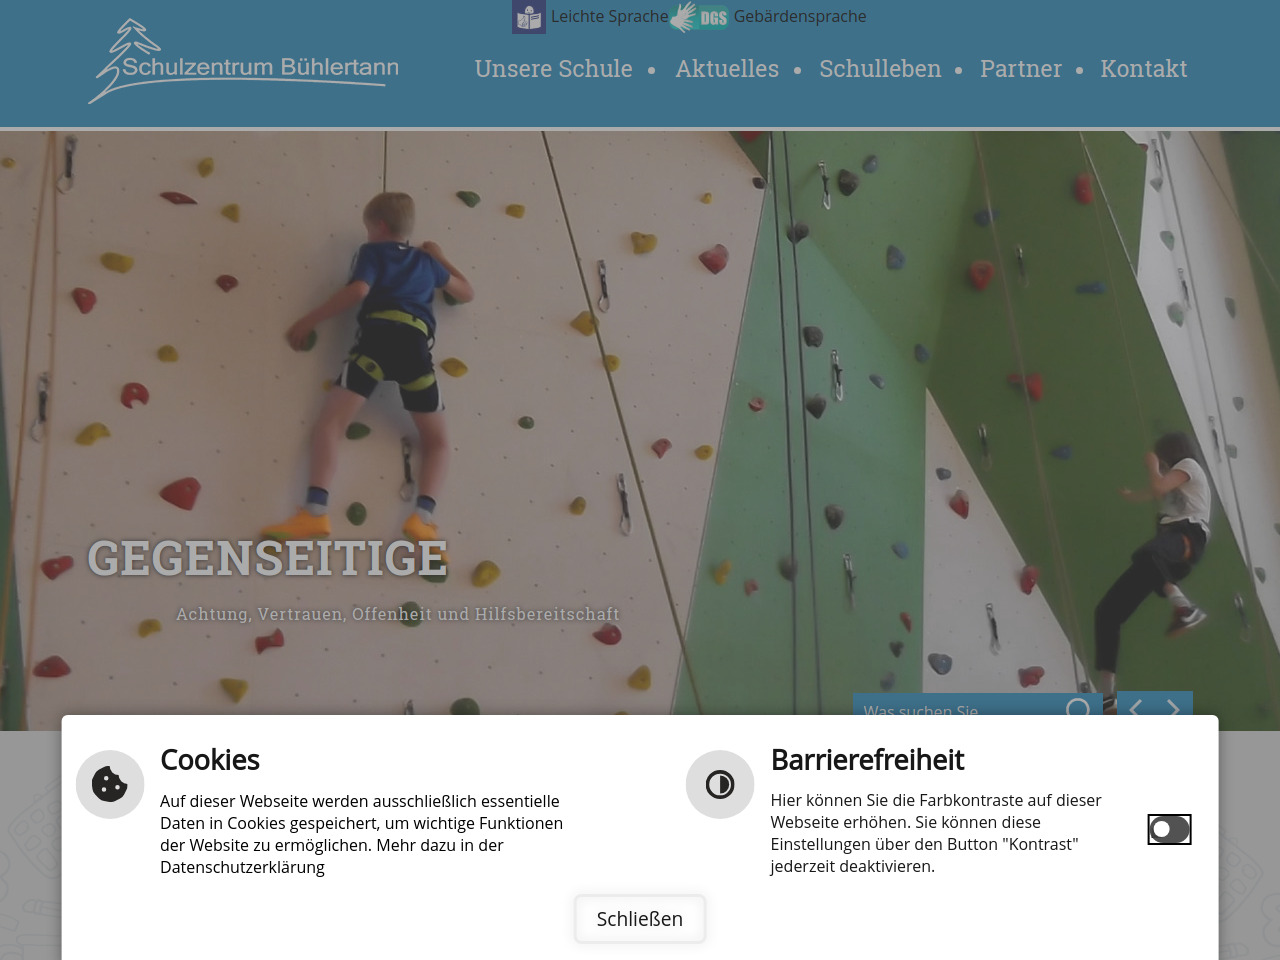Show previous slide with the left arrow
This screenshot has height=960, width=1280.
point(1136,706)
